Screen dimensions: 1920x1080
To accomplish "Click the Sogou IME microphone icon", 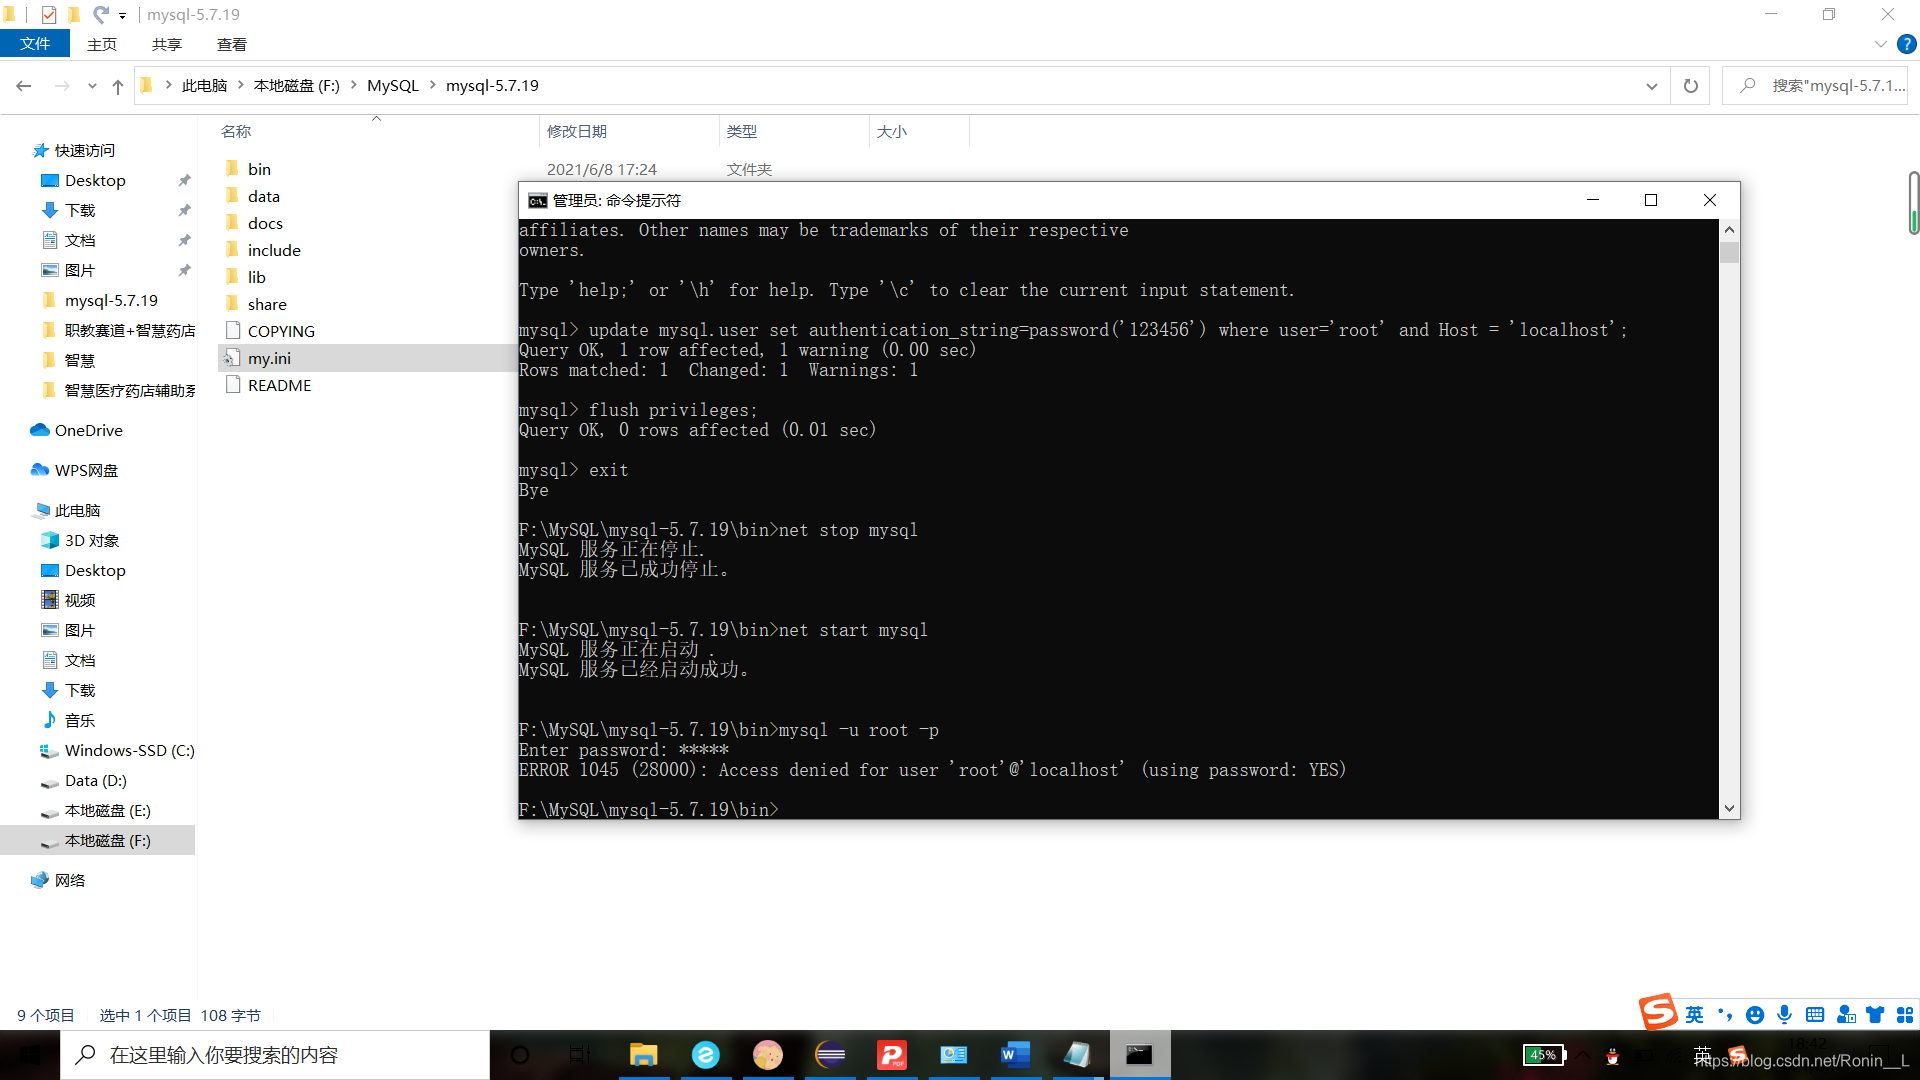I will pos(1785,1015).
